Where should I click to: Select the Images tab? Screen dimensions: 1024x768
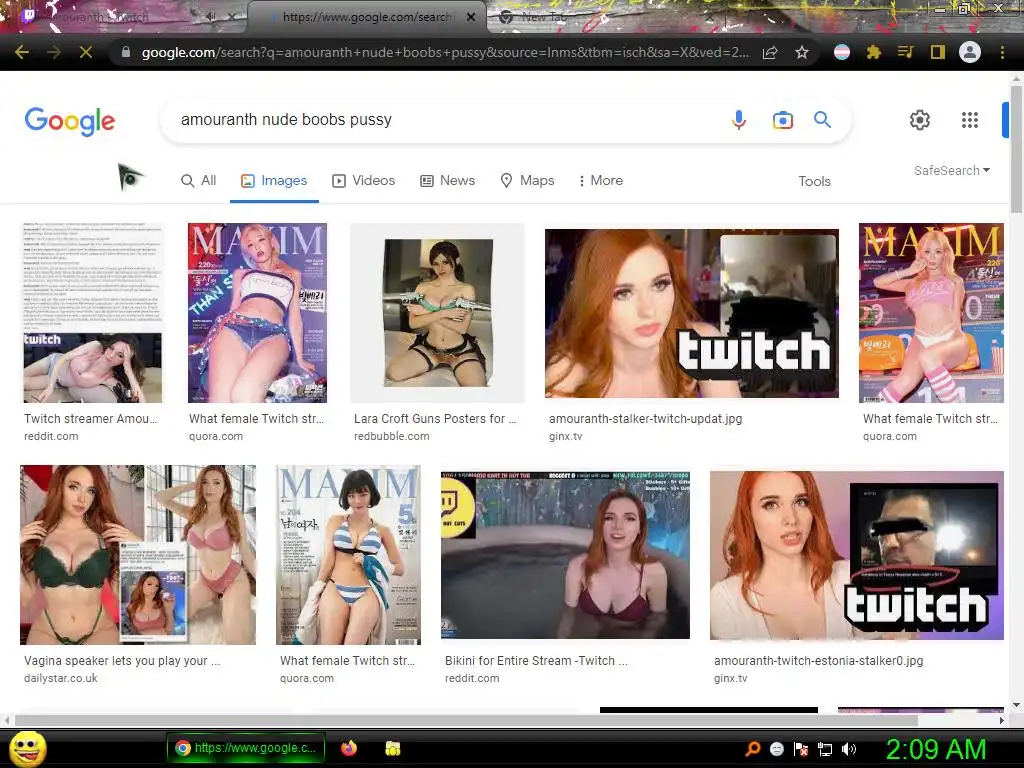point(274,181)
